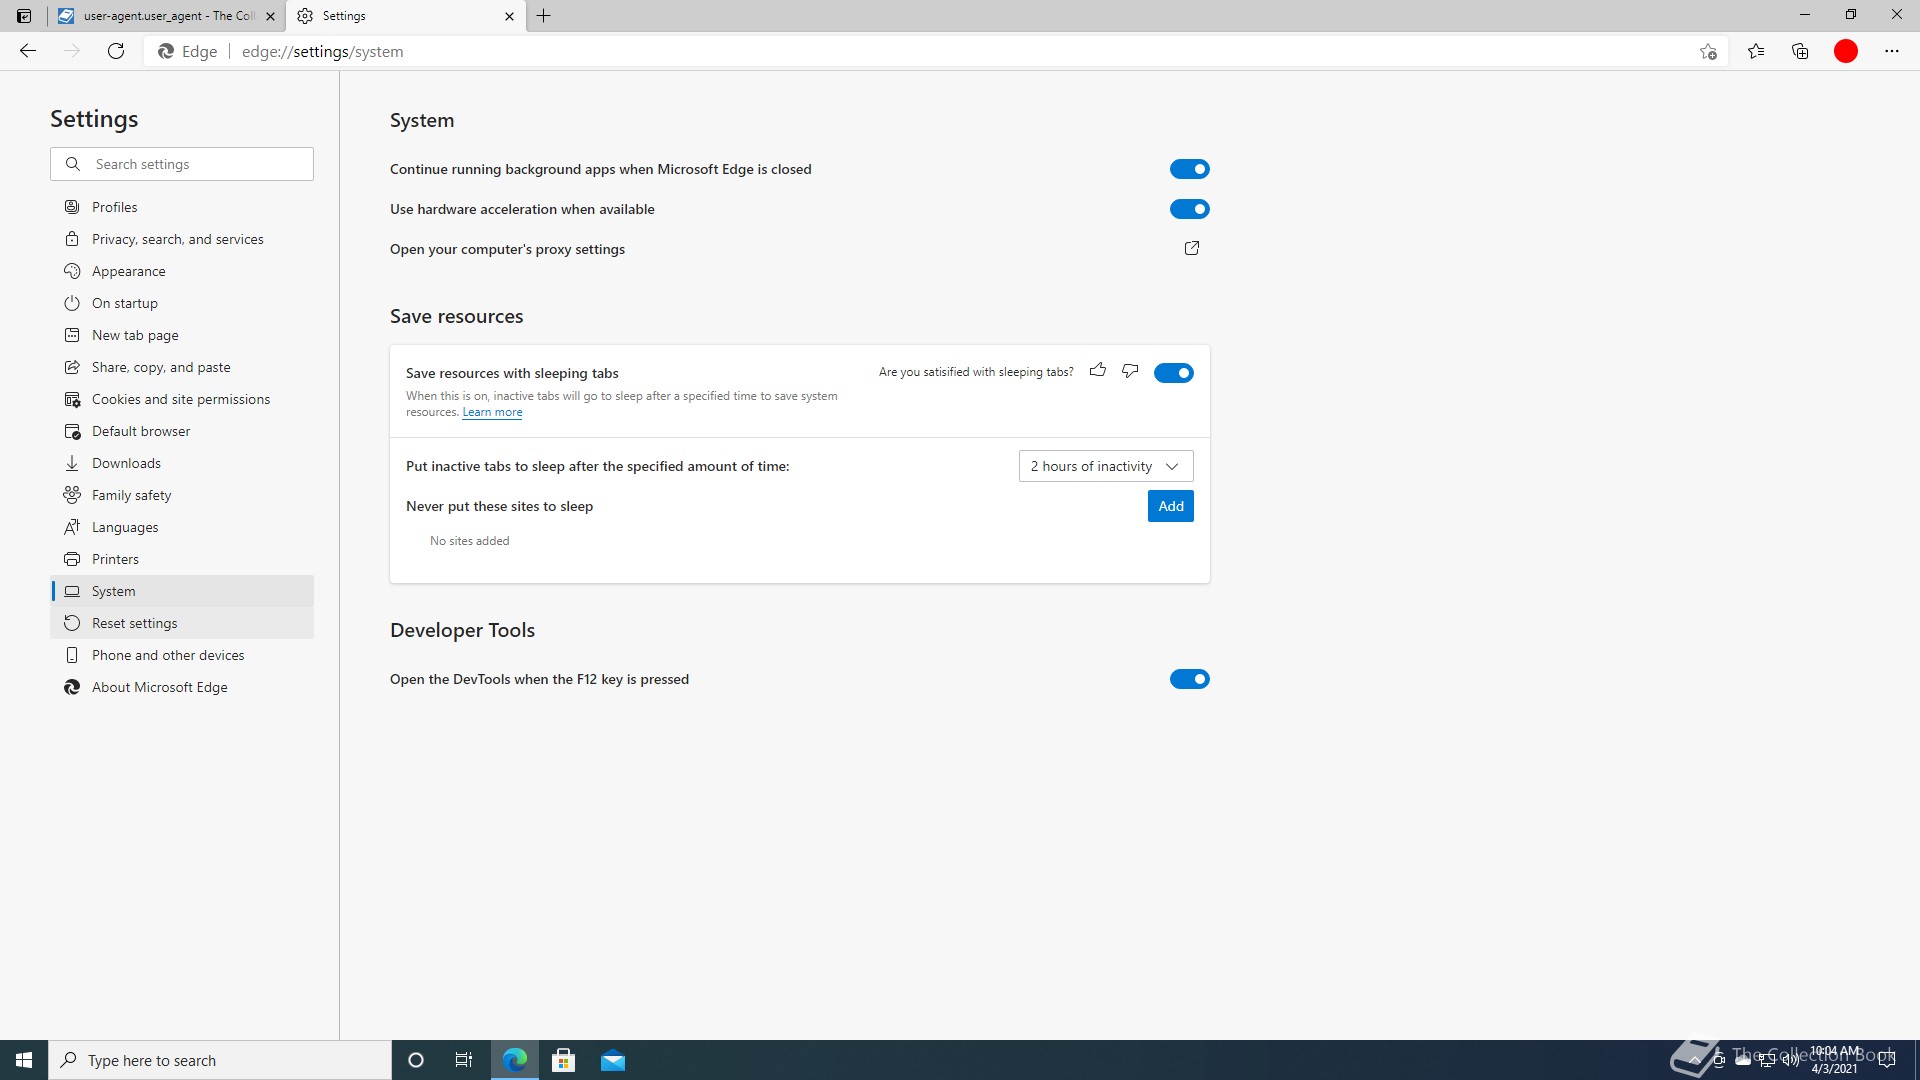The height and width of the screenshot is (1080, 1920).
Task: Open Privacy, search, and services settings
Action: pyautogui.click(x=177, y=239)
